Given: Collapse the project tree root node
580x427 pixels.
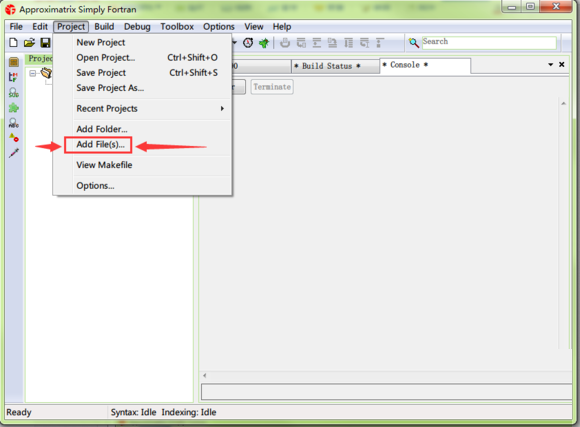Looking at the screenshot, I should tap(33, 73).
